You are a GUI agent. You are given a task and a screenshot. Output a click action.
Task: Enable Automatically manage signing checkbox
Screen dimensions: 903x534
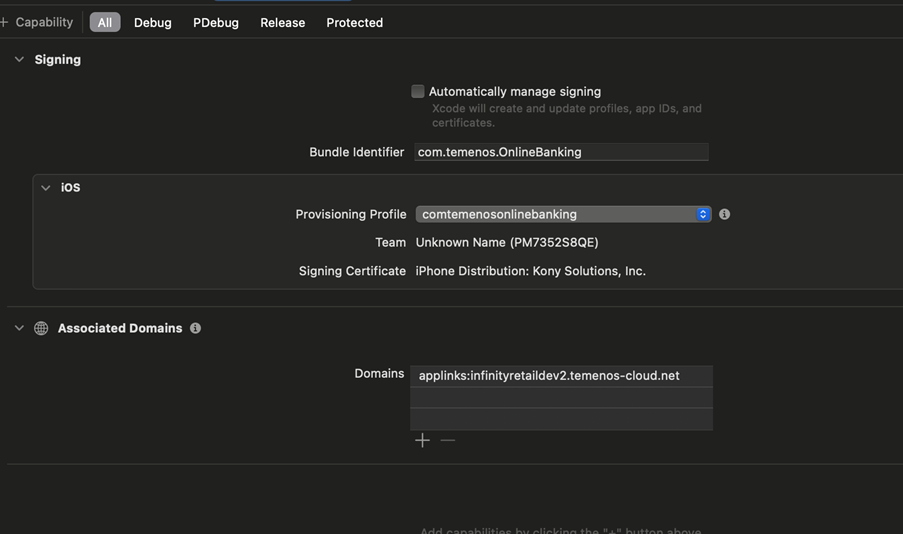(x=418, y=92)
